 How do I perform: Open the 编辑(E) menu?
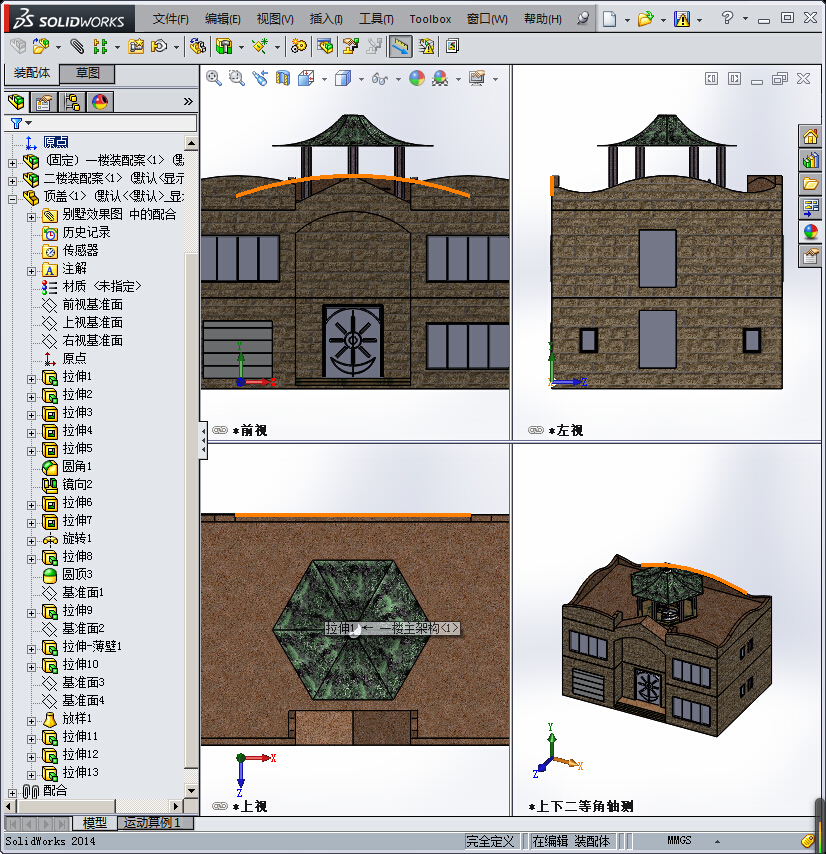tap(222, 19)
